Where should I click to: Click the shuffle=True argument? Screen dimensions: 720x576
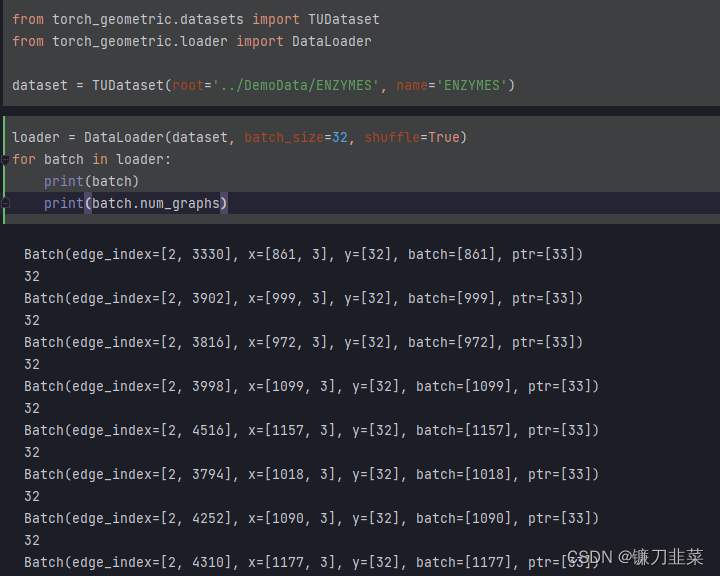pyautogui.click(x=412, y=137)
